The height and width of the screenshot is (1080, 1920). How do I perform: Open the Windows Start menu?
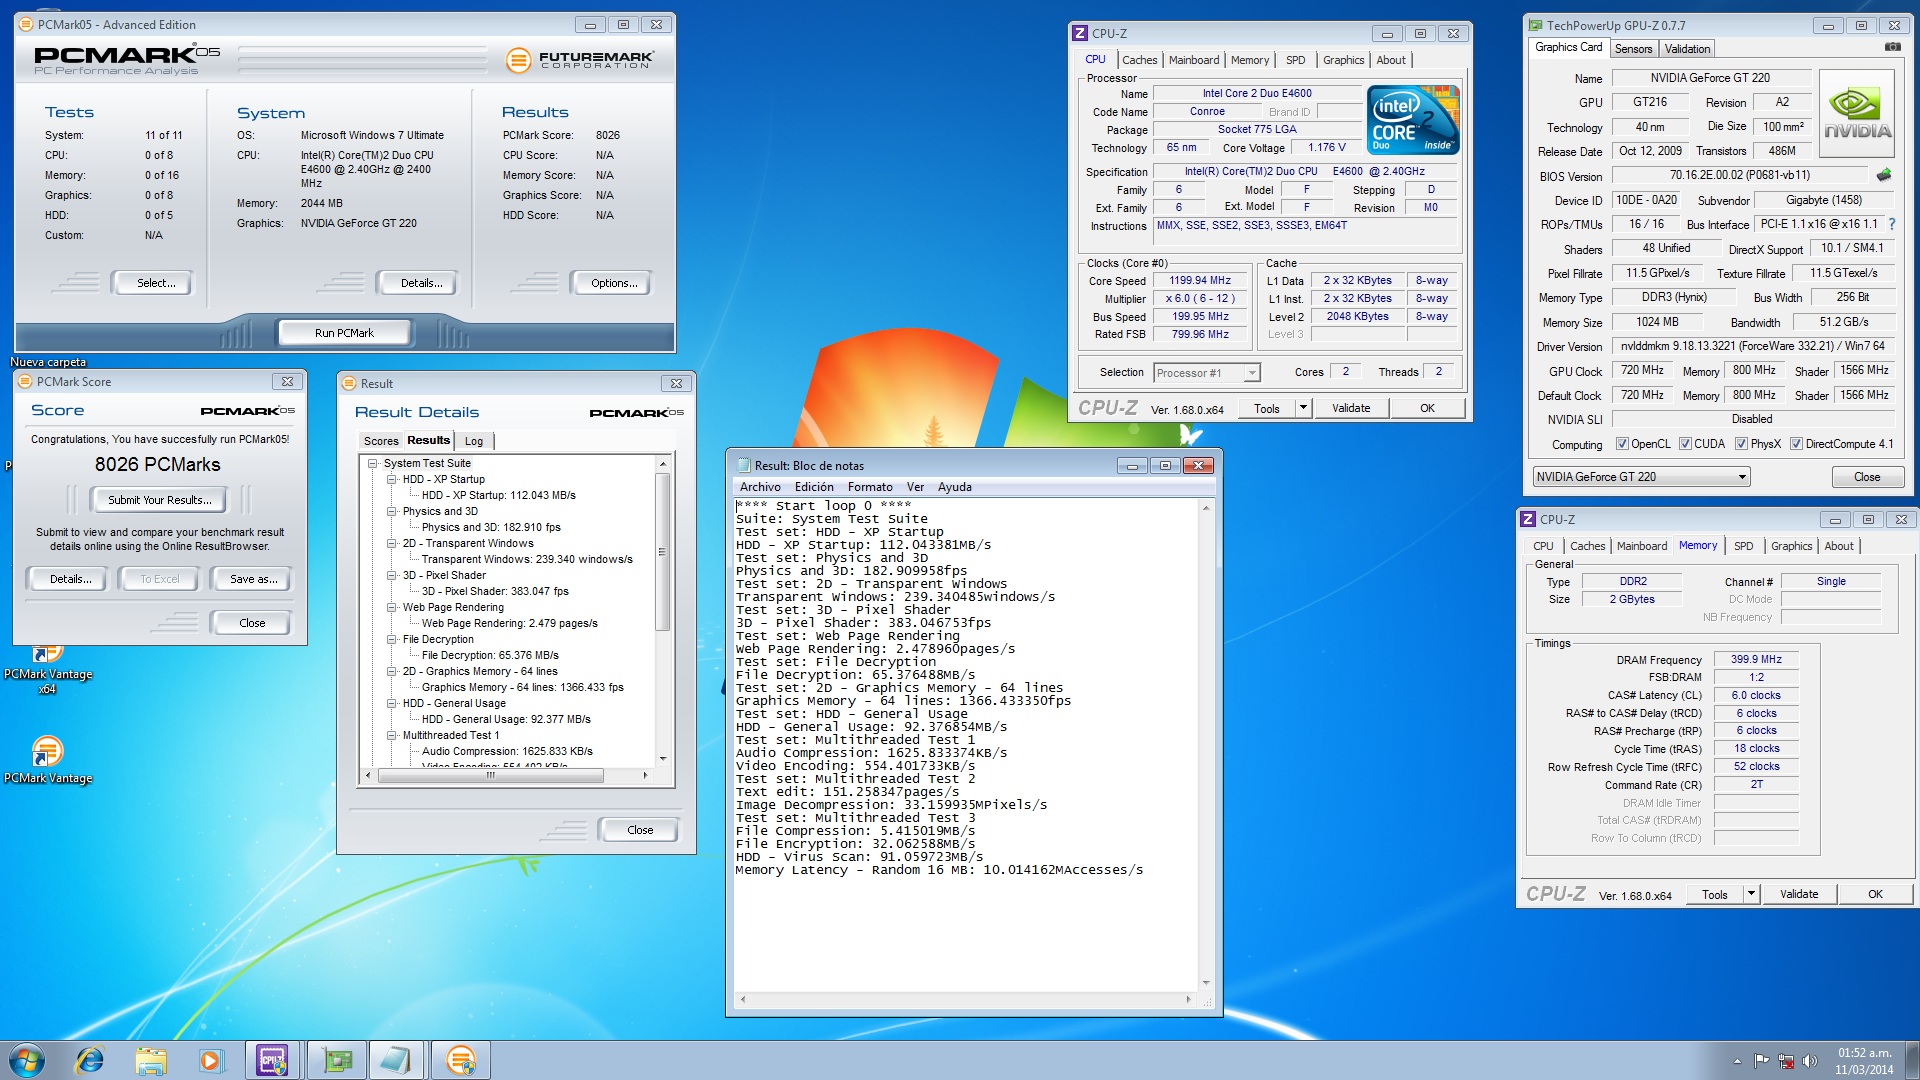pos(26,1060)
